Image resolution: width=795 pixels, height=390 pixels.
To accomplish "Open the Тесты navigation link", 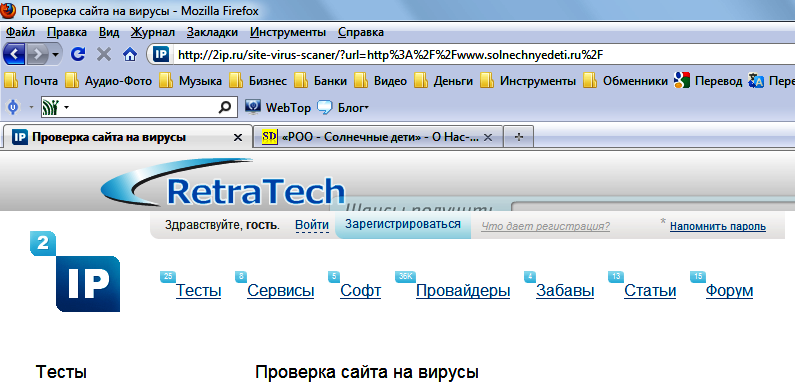I will coord(198,291).
